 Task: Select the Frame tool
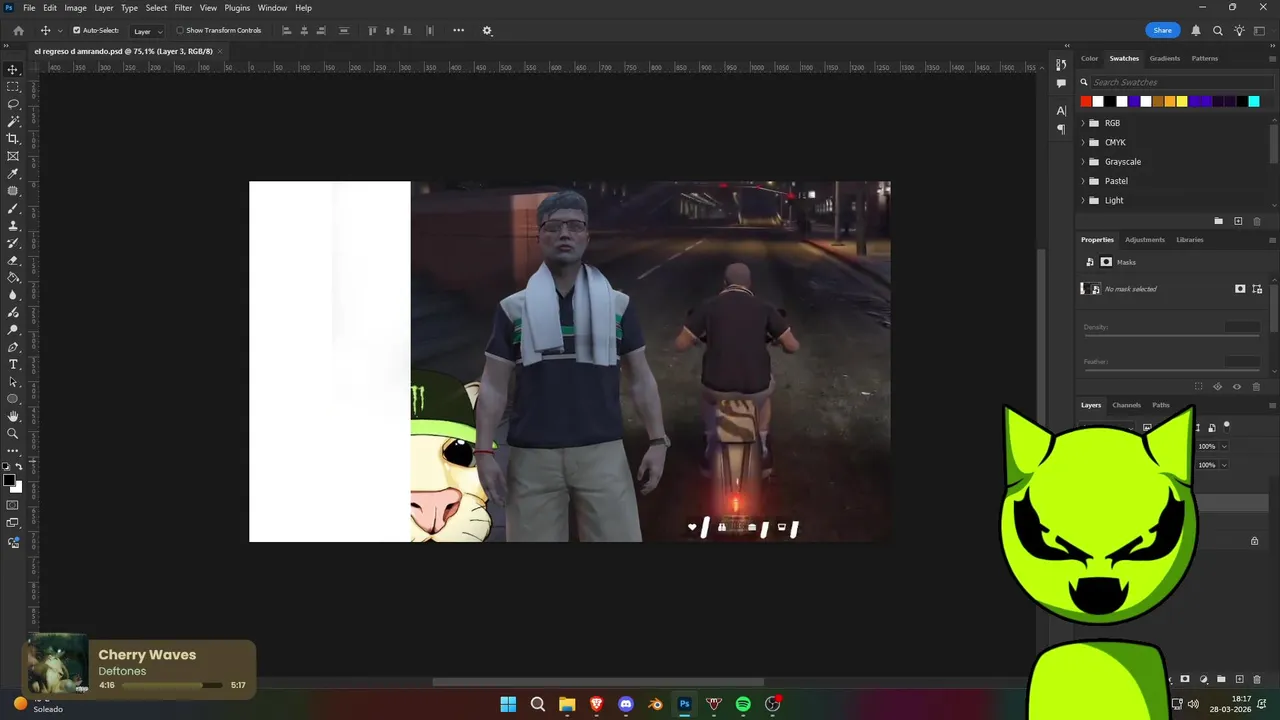[x=13, y=156]
